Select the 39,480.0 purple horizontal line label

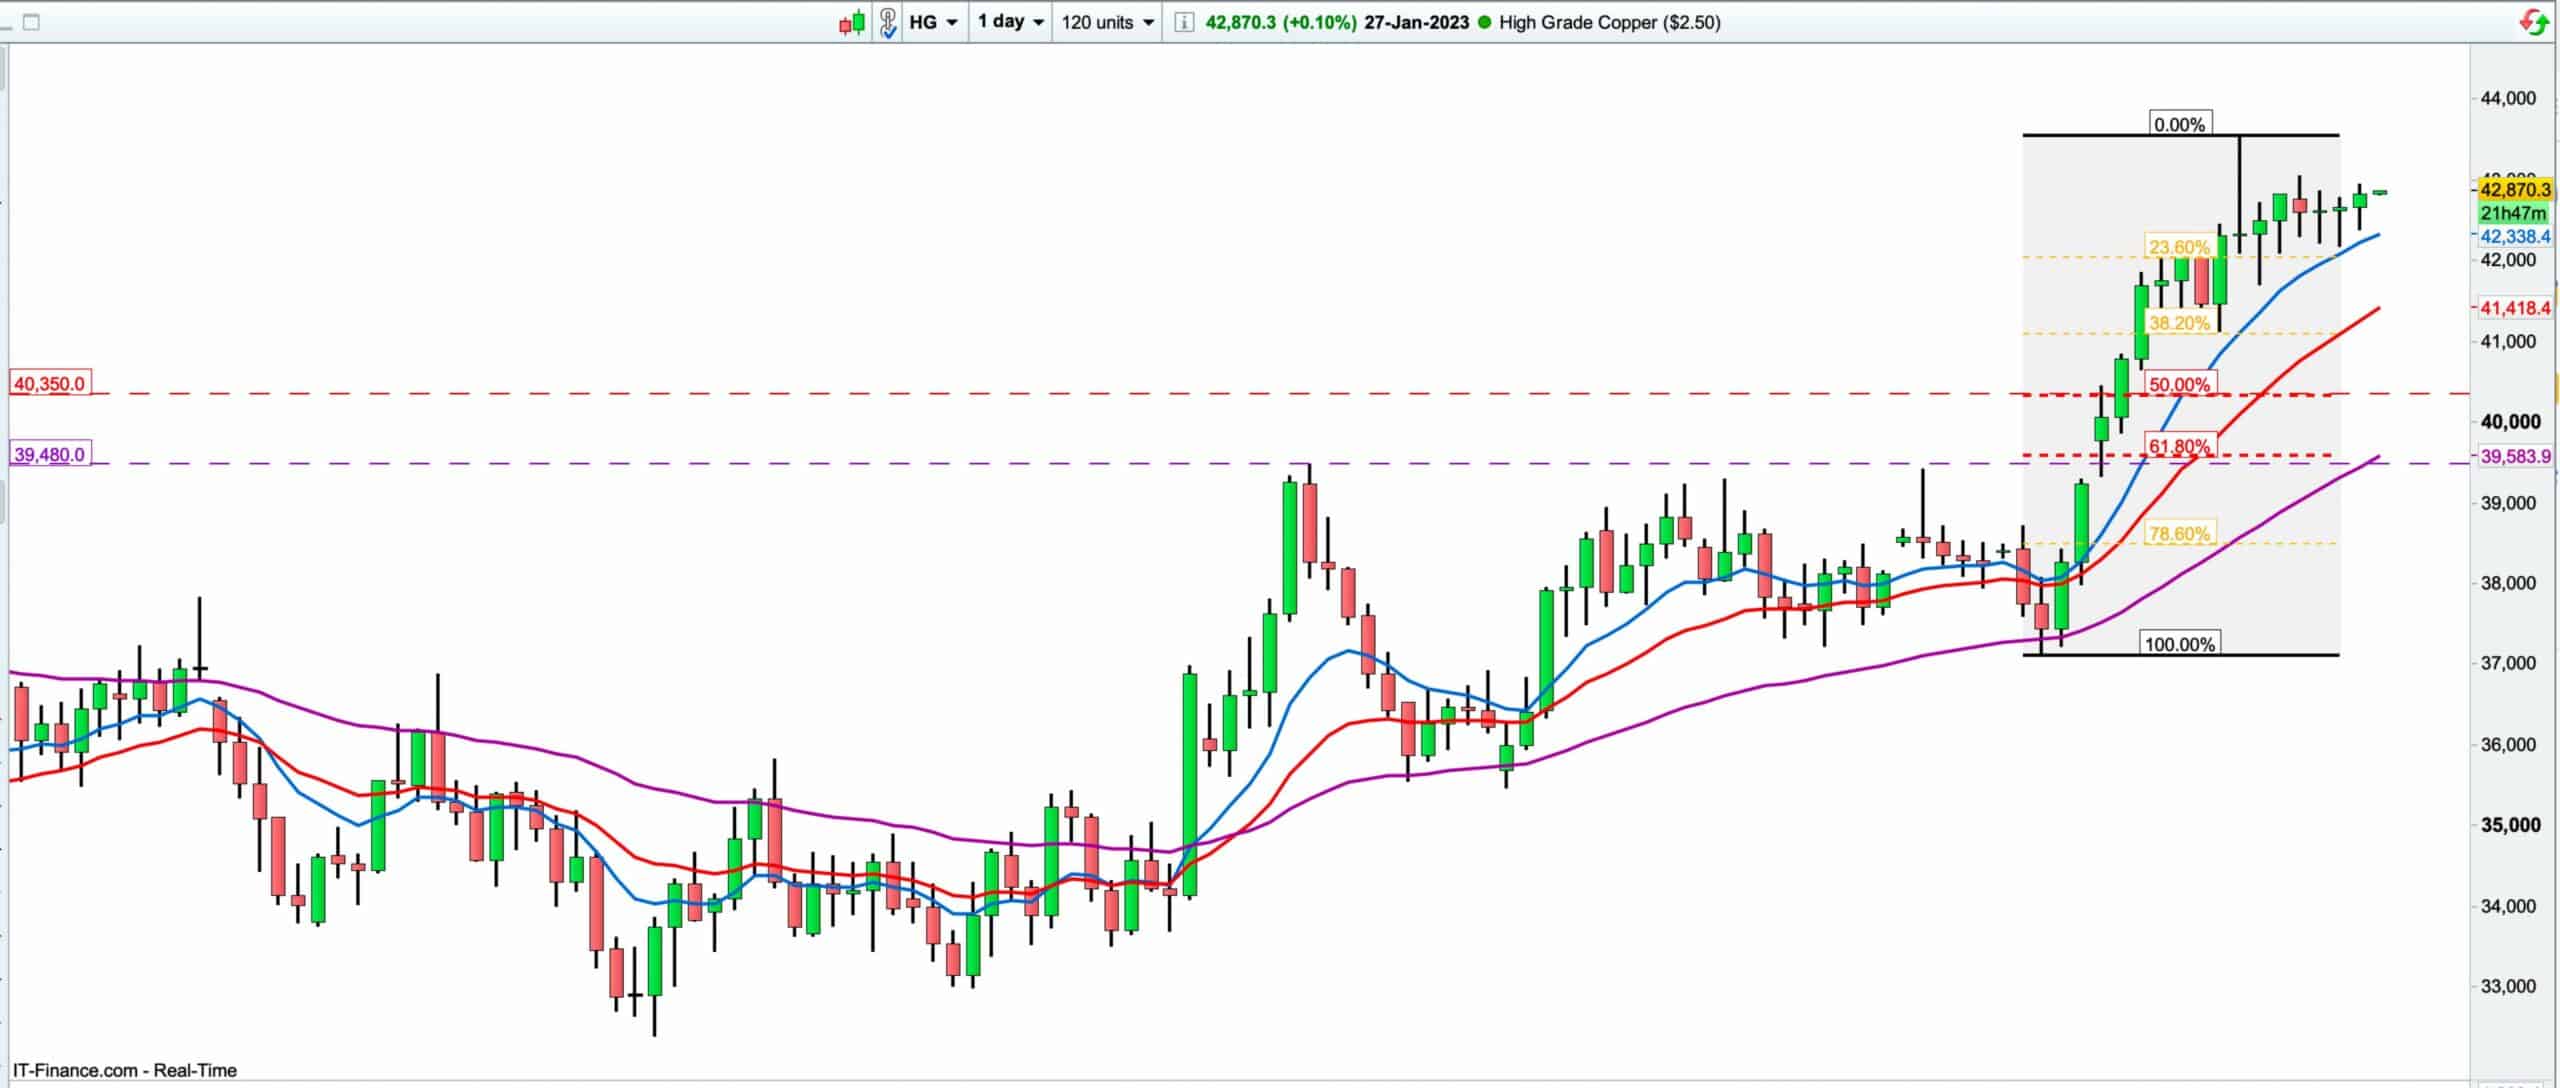(x=49, y=455)
